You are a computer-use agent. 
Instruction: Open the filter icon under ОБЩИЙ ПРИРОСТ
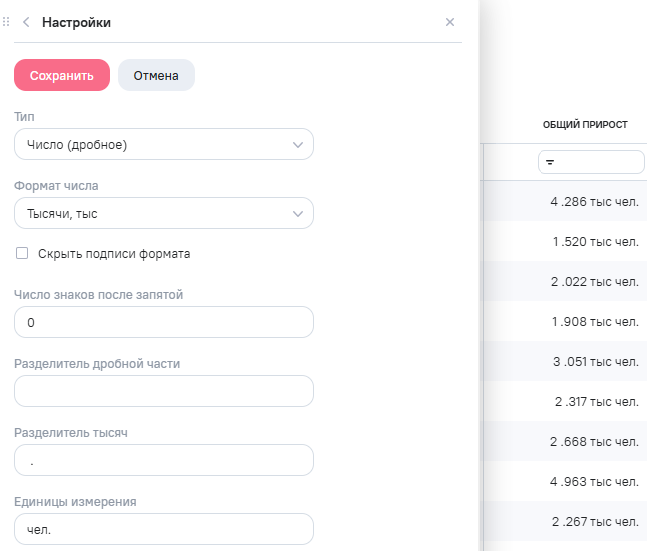click(550, 162)
